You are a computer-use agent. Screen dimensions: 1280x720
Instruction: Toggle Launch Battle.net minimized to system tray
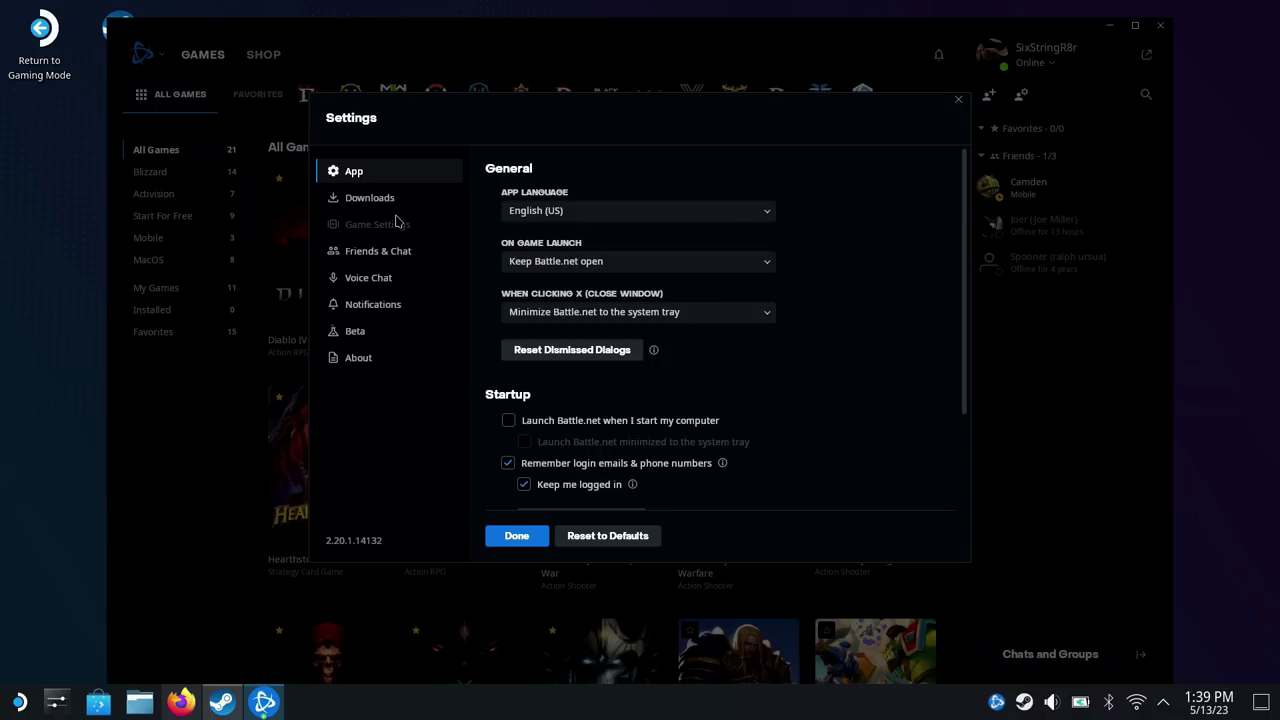tap(524, 442)
